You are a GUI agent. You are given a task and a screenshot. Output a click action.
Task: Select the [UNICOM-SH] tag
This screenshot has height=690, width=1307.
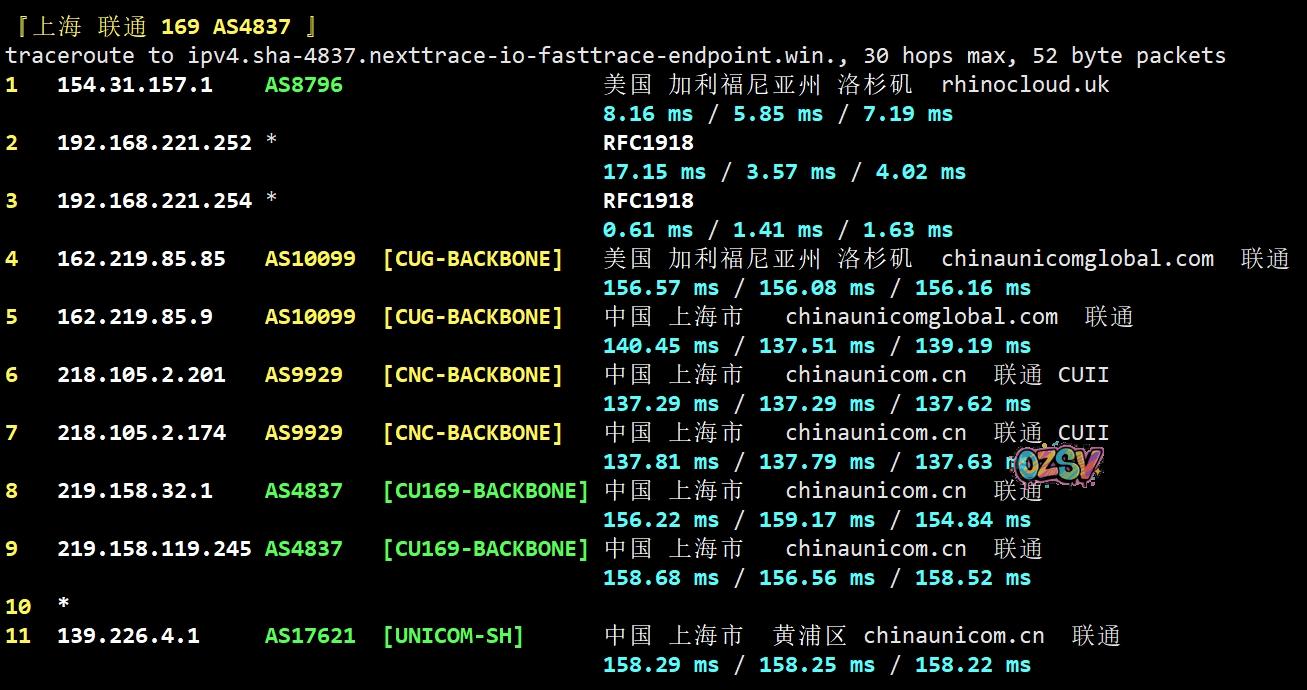pos(453,636)
